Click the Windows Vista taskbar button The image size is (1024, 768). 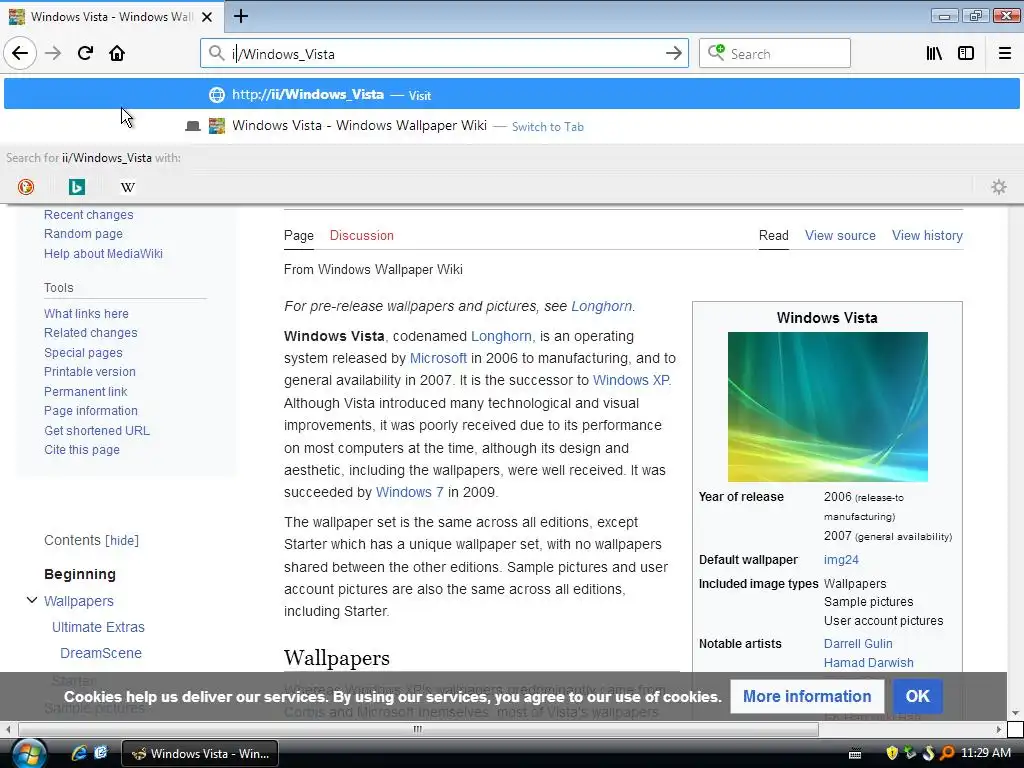point(200,754)
